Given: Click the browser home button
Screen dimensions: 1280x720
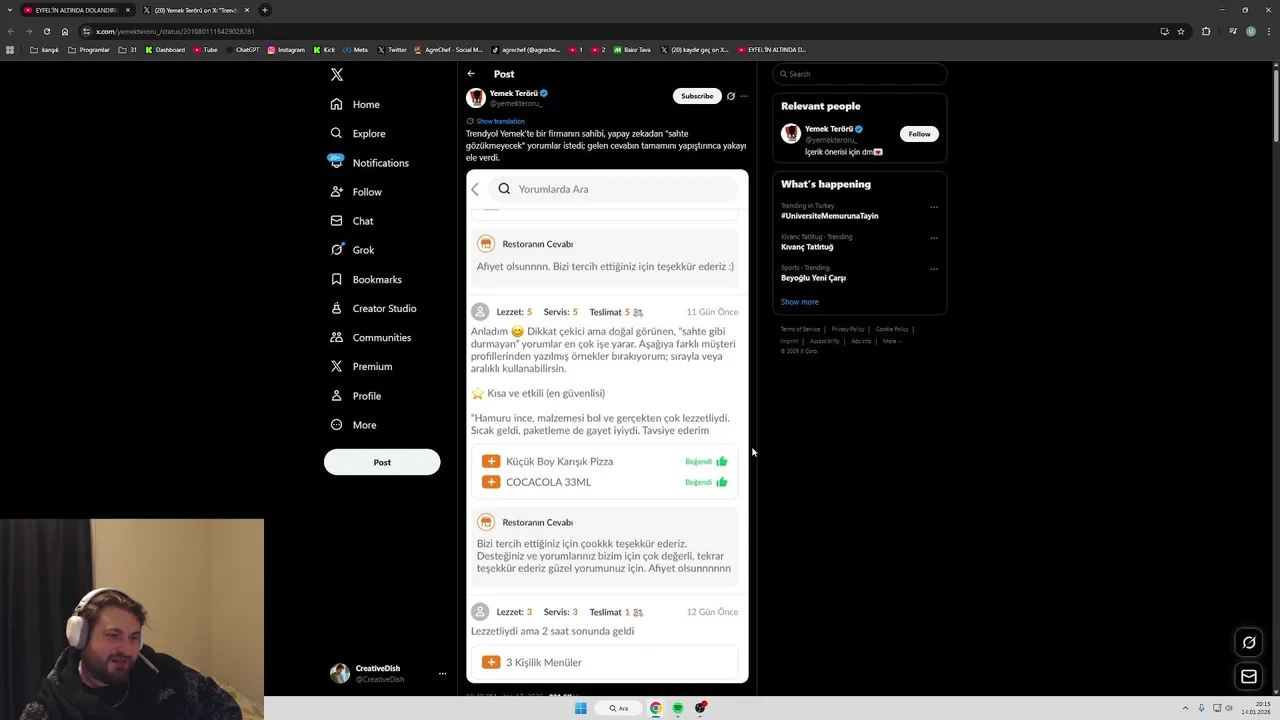Looking at the screenshot, I should click(65, 31).
